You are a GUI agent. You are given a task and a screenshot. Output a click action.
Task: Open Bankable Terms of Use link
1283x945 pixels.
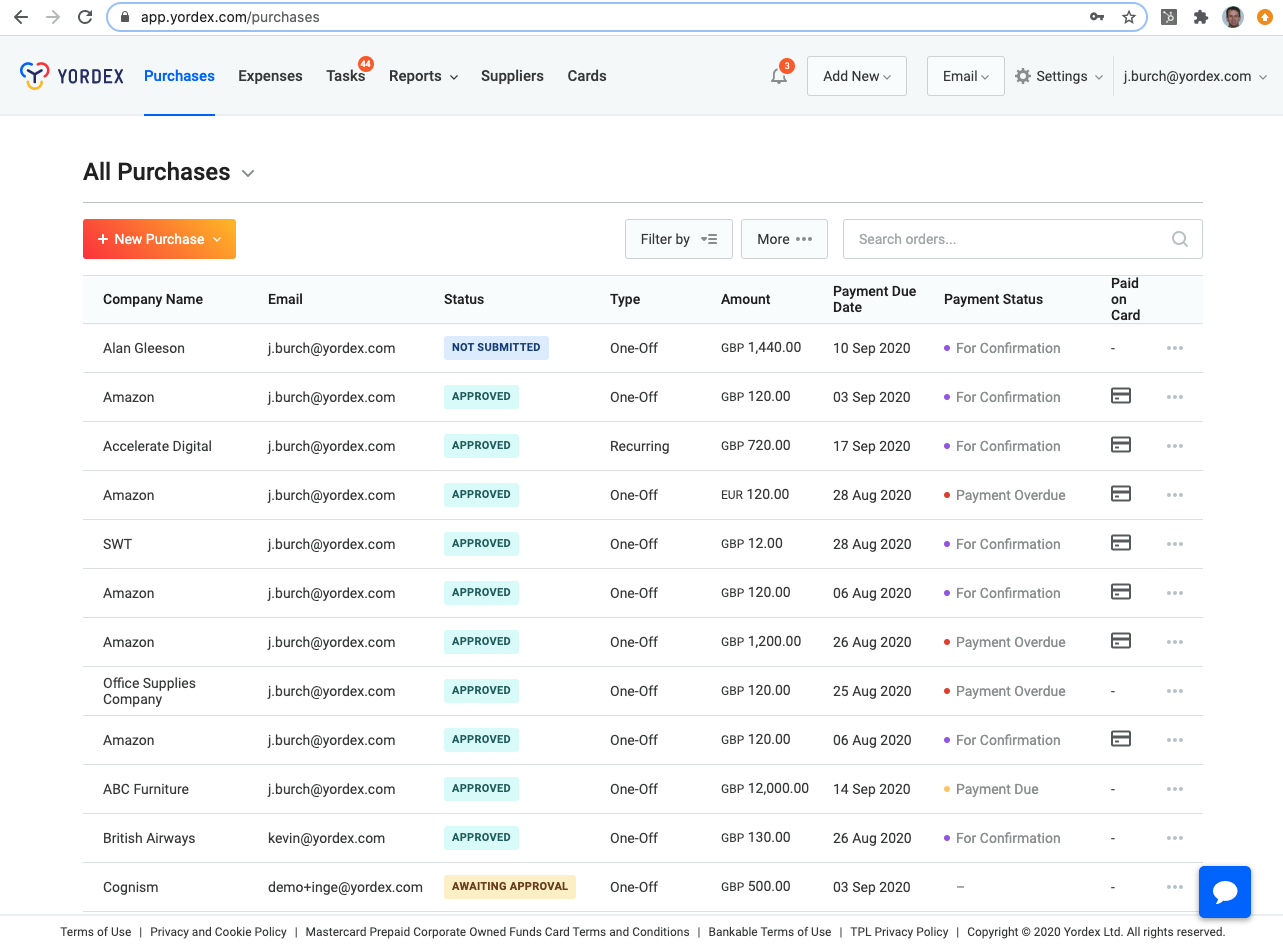click(770, 932)
